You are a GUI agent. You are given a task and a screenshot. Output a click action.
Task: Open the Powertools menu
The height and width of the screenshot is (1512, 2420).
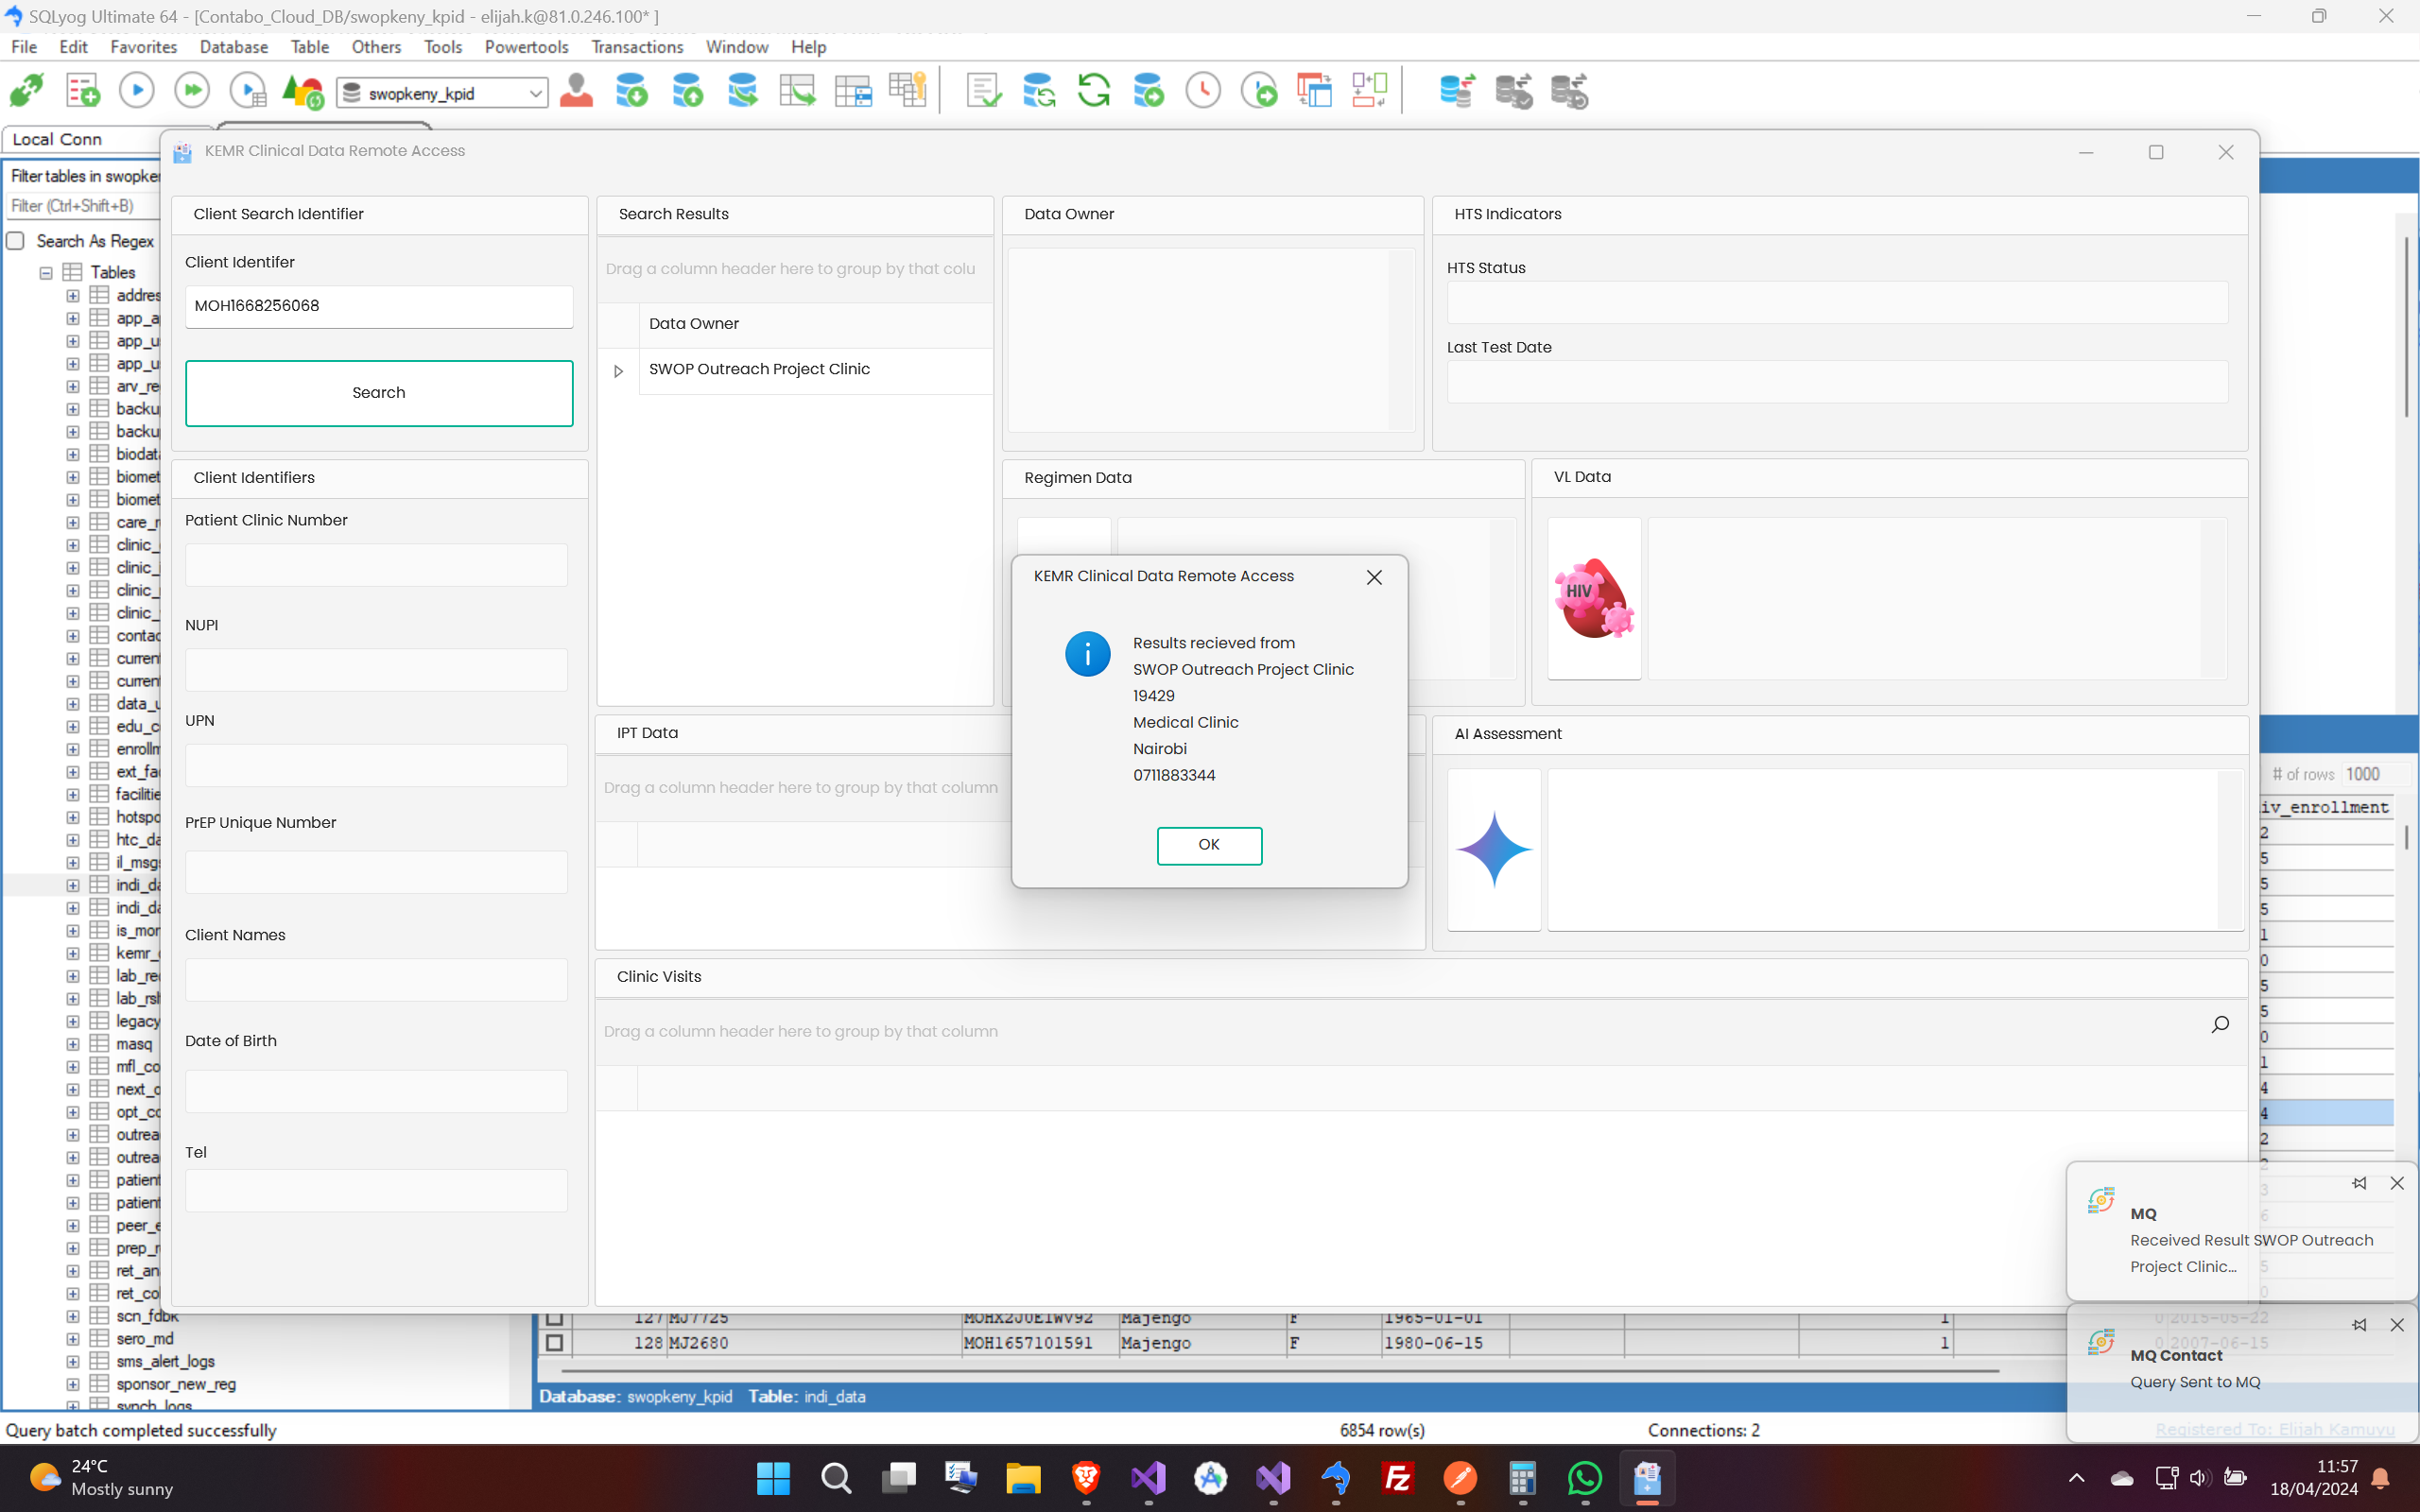pos(526,47)
